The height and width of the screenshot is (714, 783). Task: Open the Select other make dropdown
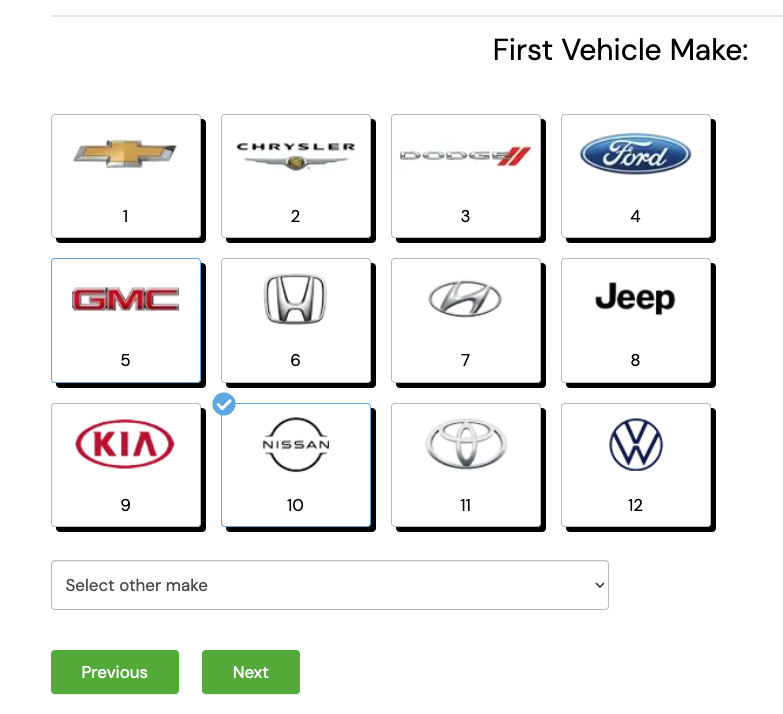330,585
